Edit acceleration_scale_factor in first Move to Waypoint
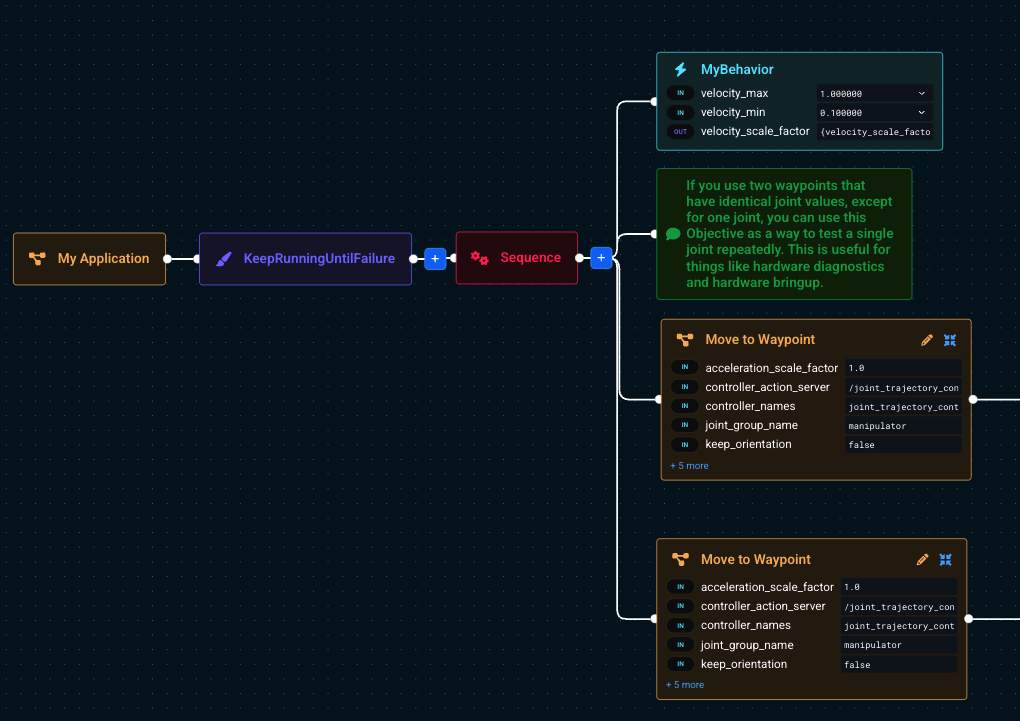Image resolution: width=1020 pixels, height=721 pixels. tap(903, 368)
